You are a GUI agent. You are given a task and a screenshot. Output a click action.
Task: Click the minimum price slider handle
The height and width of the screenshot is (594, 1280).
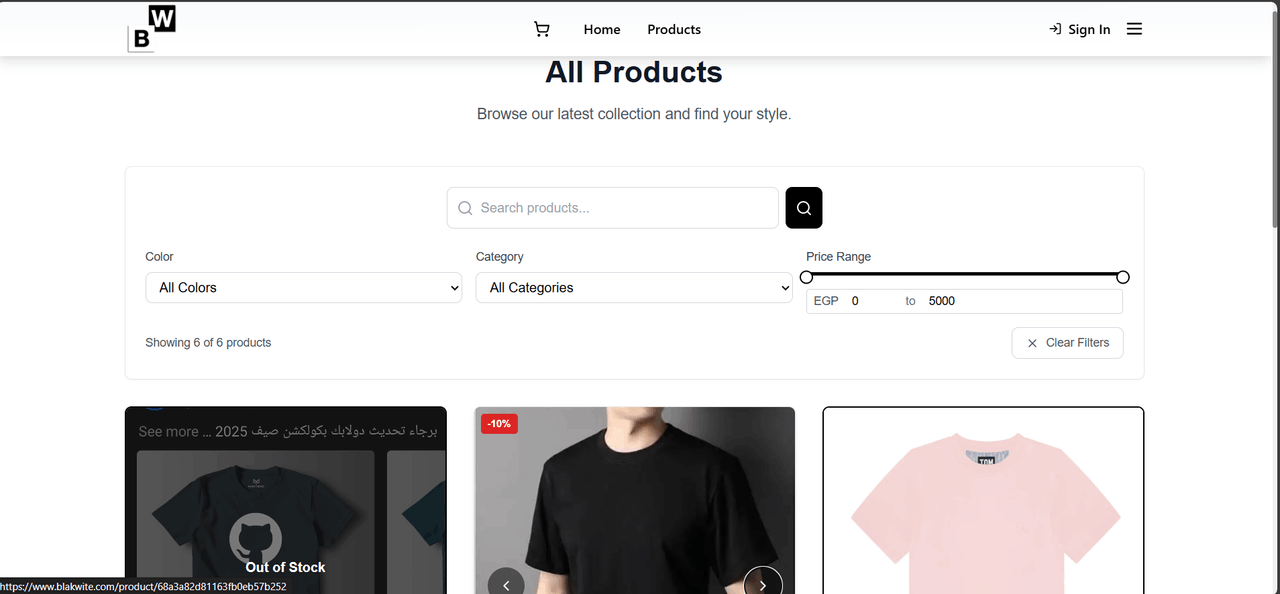[807, 277]
